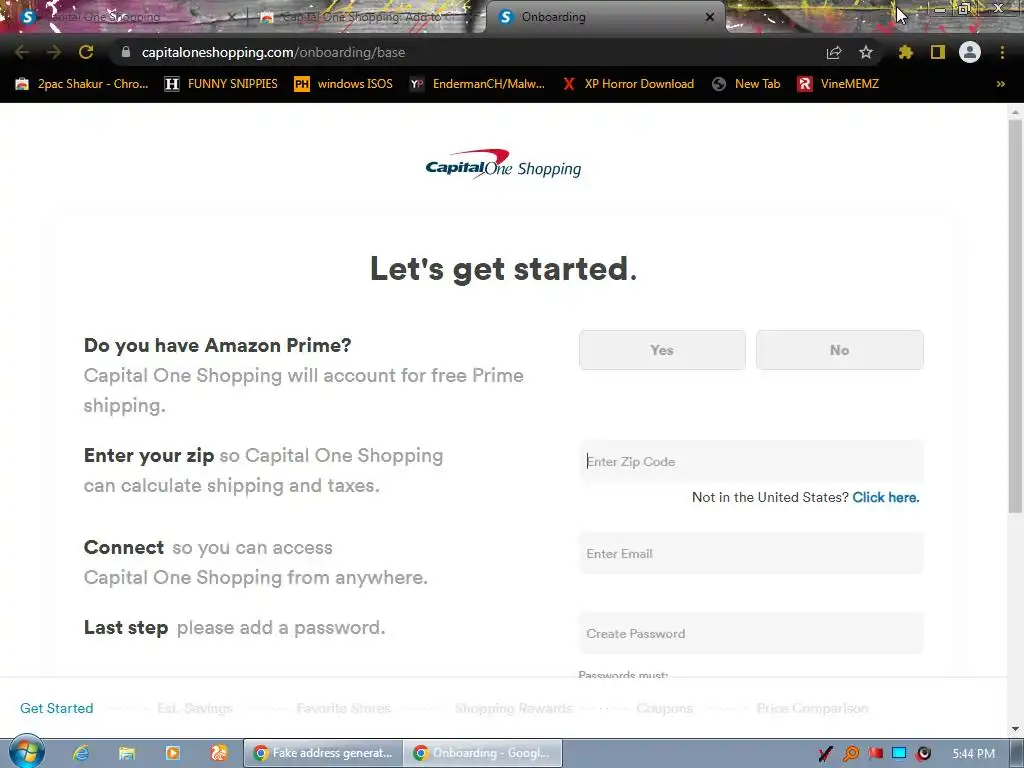Close the Onboarding tab

[710, 17]
